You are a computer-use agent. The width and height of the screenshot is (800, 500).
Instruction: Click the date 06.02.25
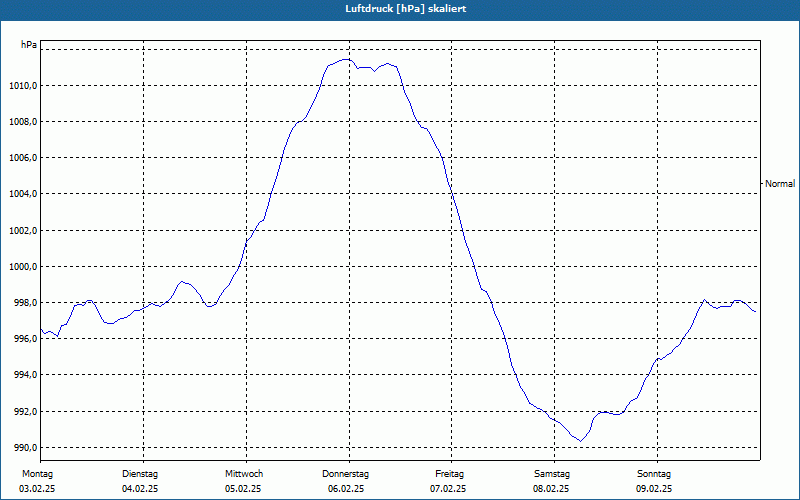[346, 489]
